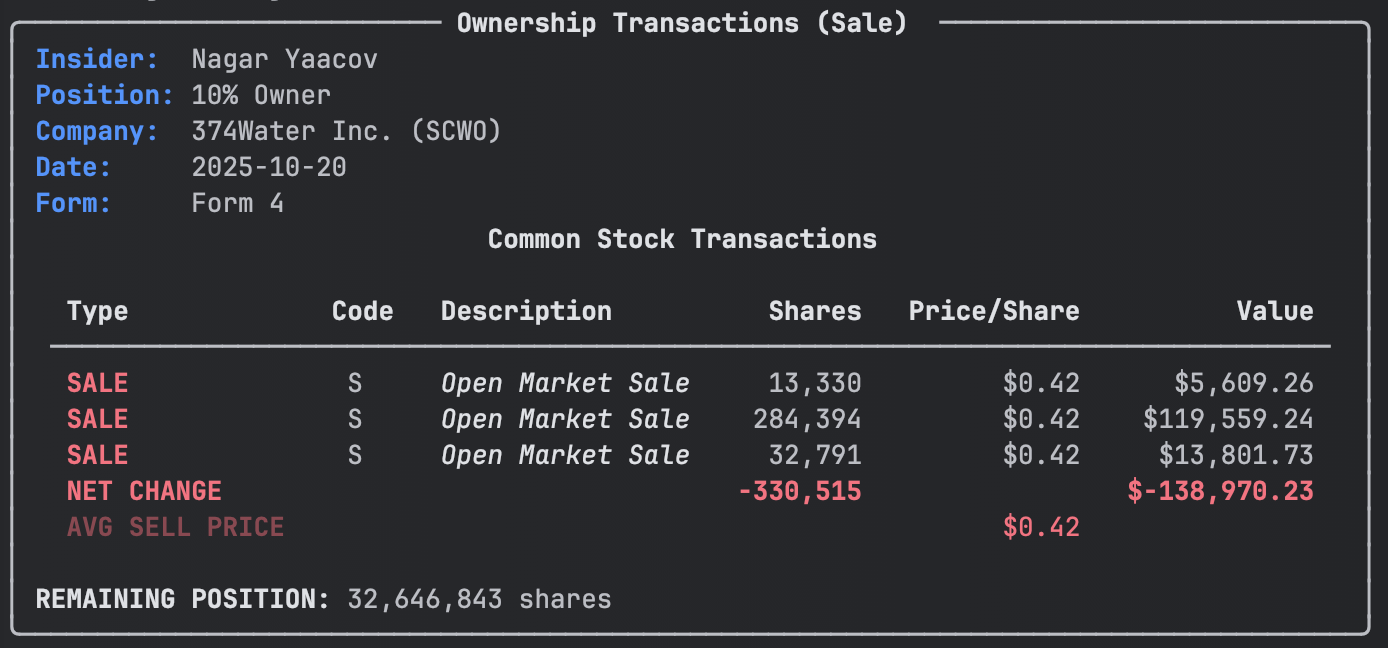Click the "Form 4" value
1388x648 pixels.
(x=238, y=203)
